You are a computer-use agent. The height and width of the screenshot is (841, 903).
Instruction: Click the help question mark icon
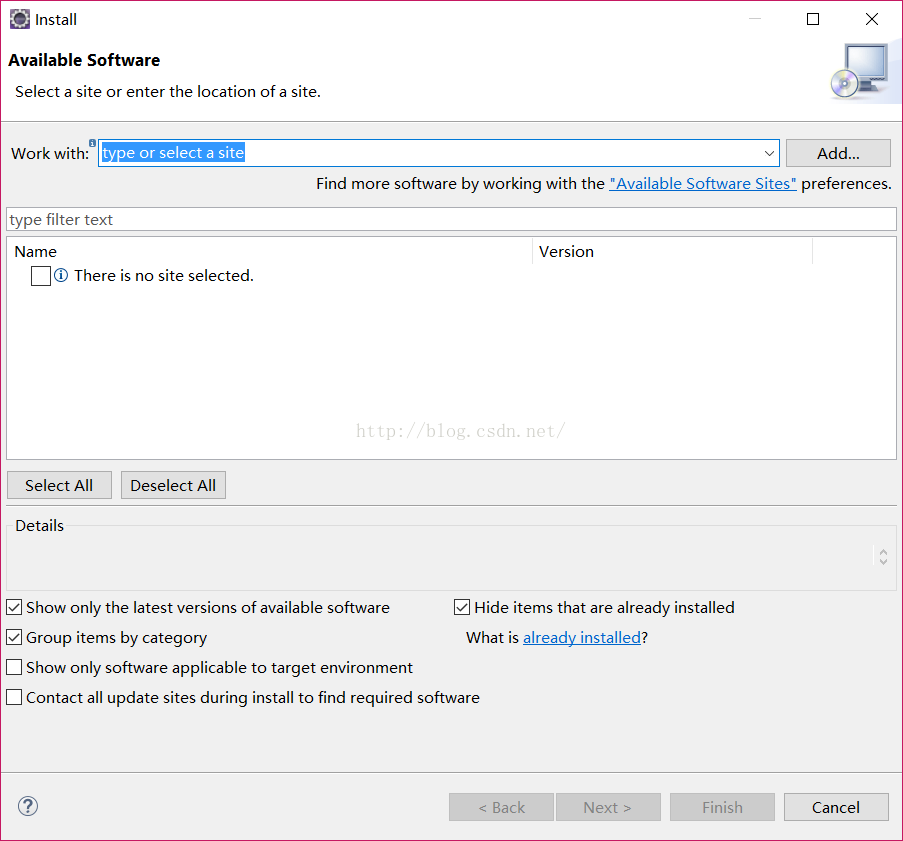pyautogui.click(x=28, y=806)
